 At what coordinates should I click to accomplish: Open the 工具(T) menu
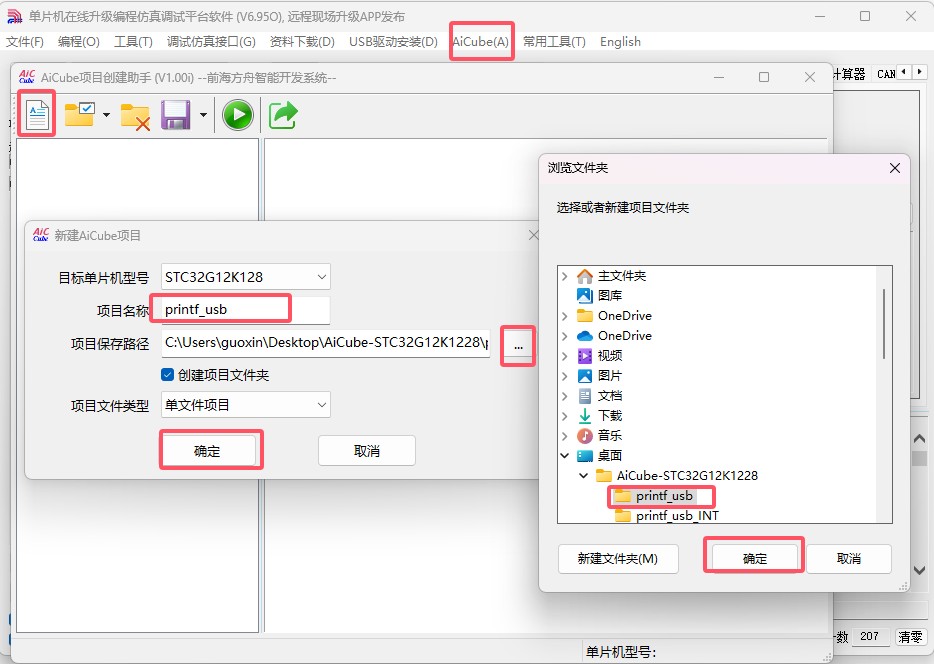point(133,42)
